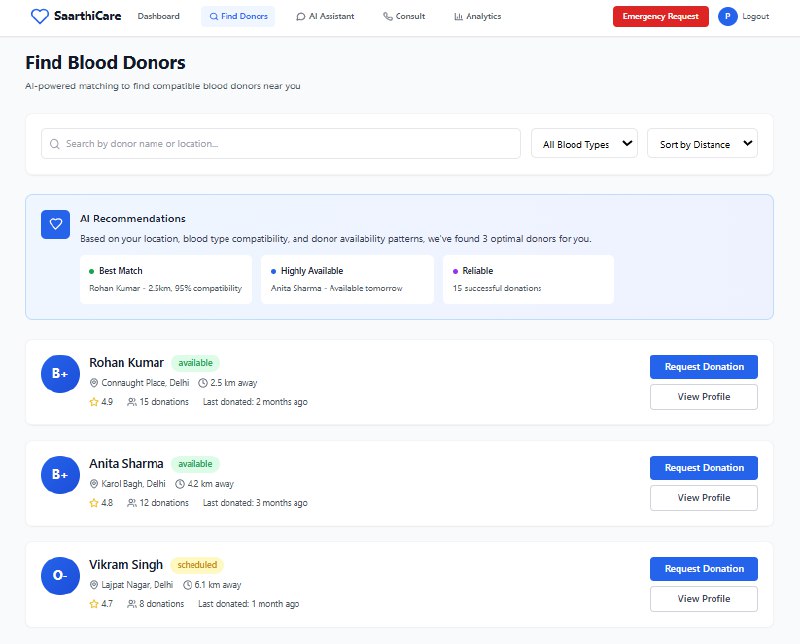Click the green dot of Best Match
This screenshot has width=800, height=644.
click(x=91, y=271)
